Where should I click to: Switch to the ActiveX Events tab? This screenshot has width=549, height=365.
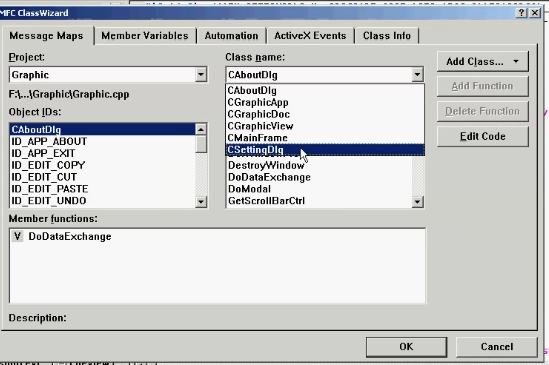pyautogui.click(x=310, y=36)
